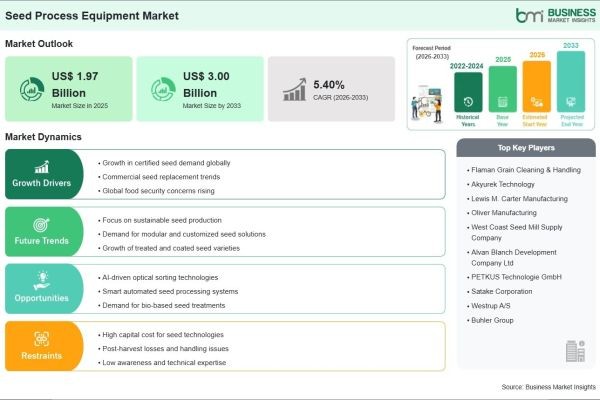Click 'Commercial seed replacement trends'

coord(161,177)
